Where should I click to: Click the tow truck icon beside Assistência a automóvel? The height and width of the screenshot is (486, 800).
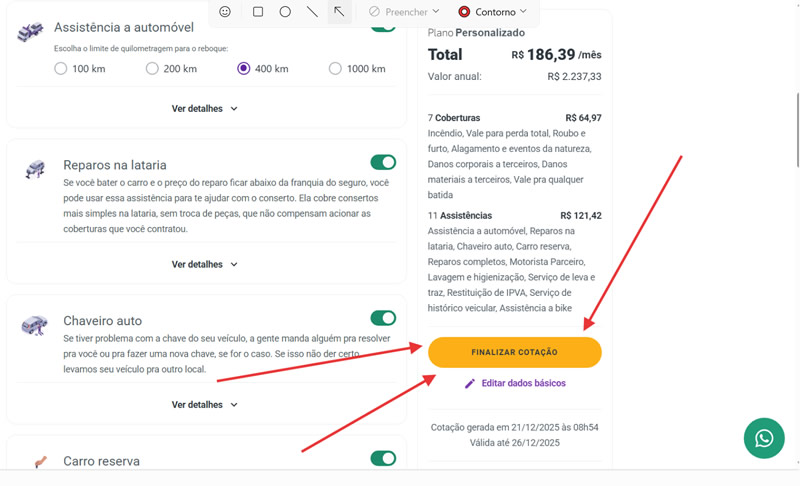(x=30, y=32)
